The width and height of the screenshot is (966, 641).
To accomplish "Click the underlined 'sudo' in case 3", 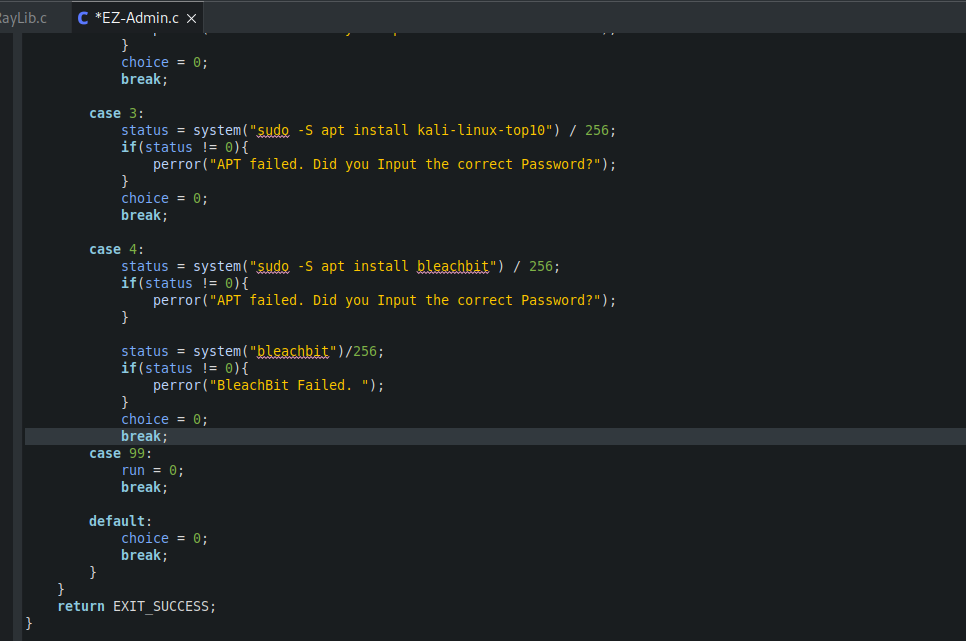I will click(272, 130).
